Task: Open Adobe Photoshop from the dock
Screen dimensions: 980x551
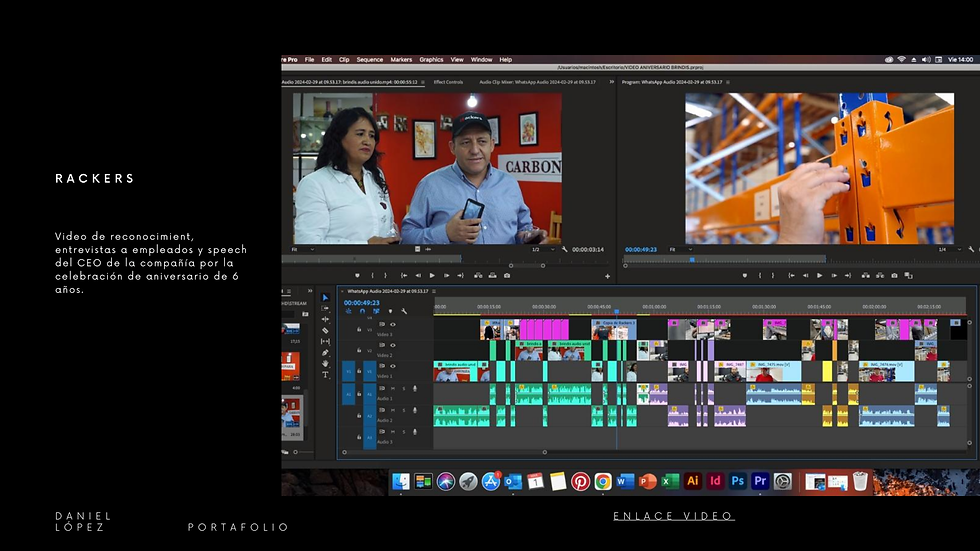Action: click(x=738, y=481)
